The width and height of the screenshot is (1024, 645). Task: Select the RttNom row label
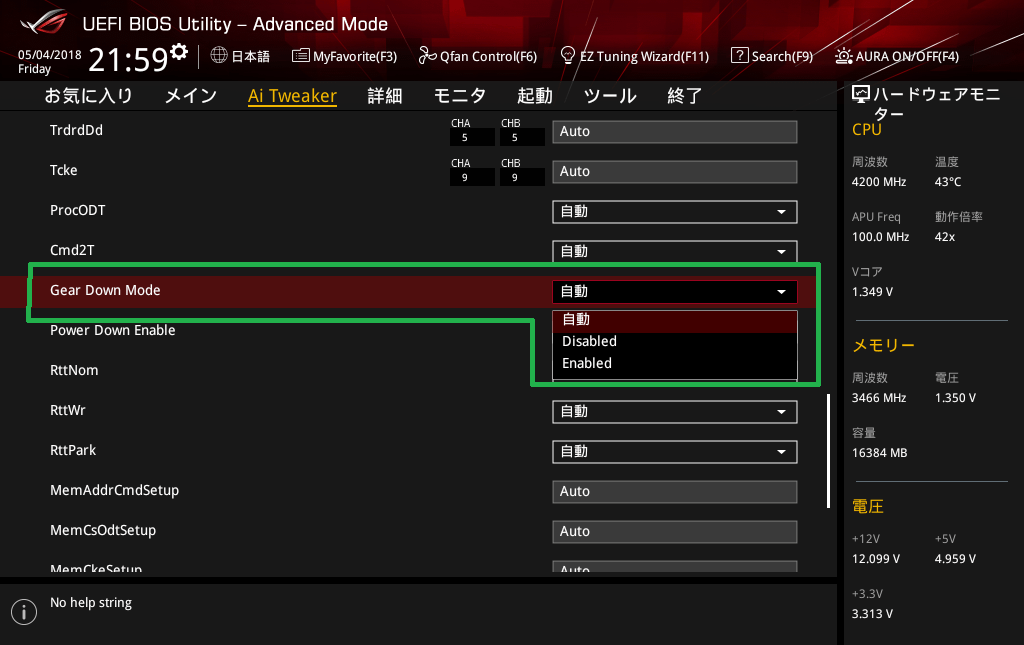(74, 371)
